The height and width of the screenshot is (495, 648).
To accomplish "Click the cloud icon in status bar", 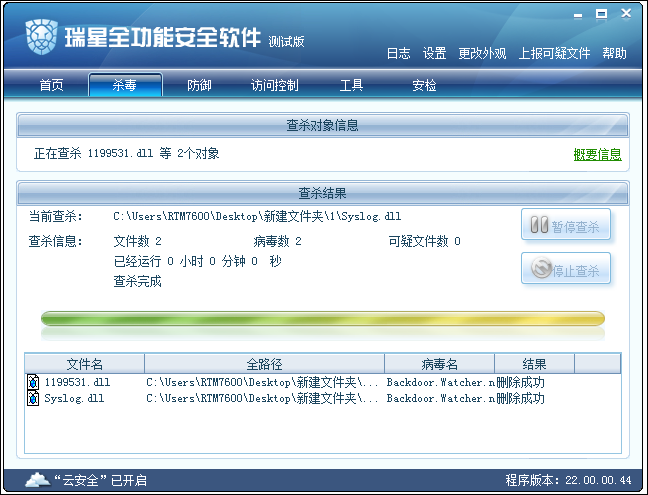I will tap(37, 480).
